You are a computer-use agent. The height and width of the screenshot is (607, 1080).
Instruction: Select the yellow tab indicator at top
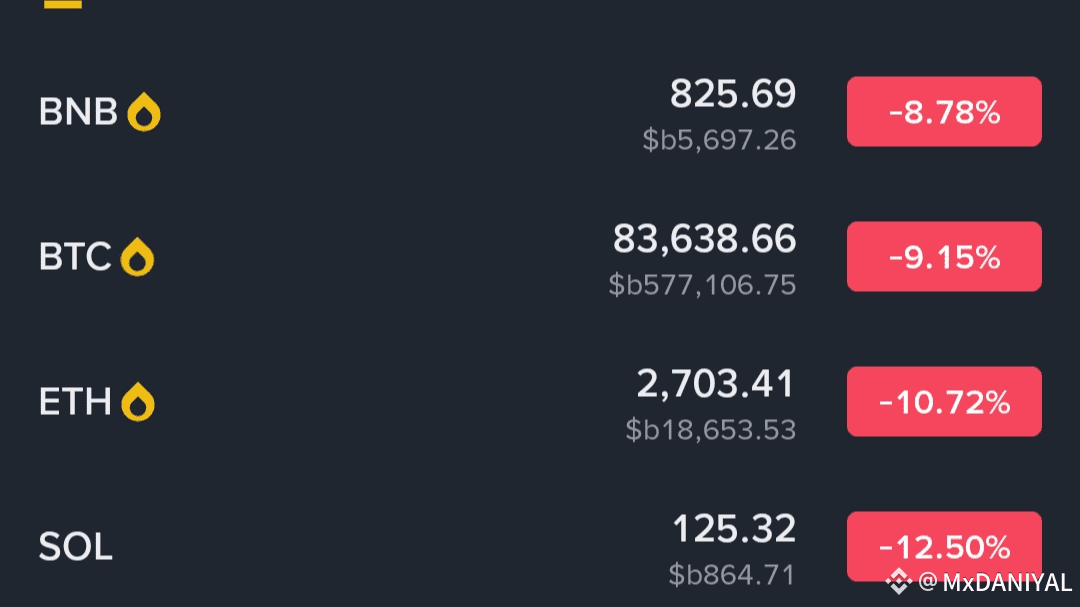click(x=63, y=3)
